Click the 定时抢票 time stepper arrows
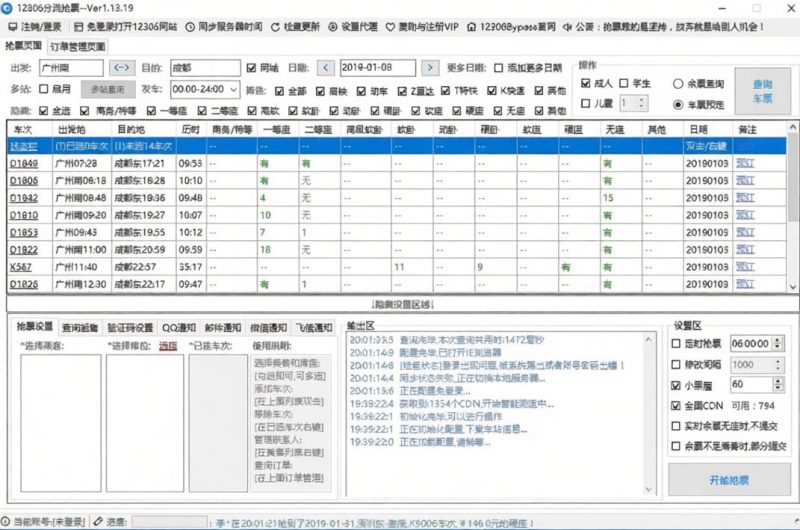 pos(778,343)
